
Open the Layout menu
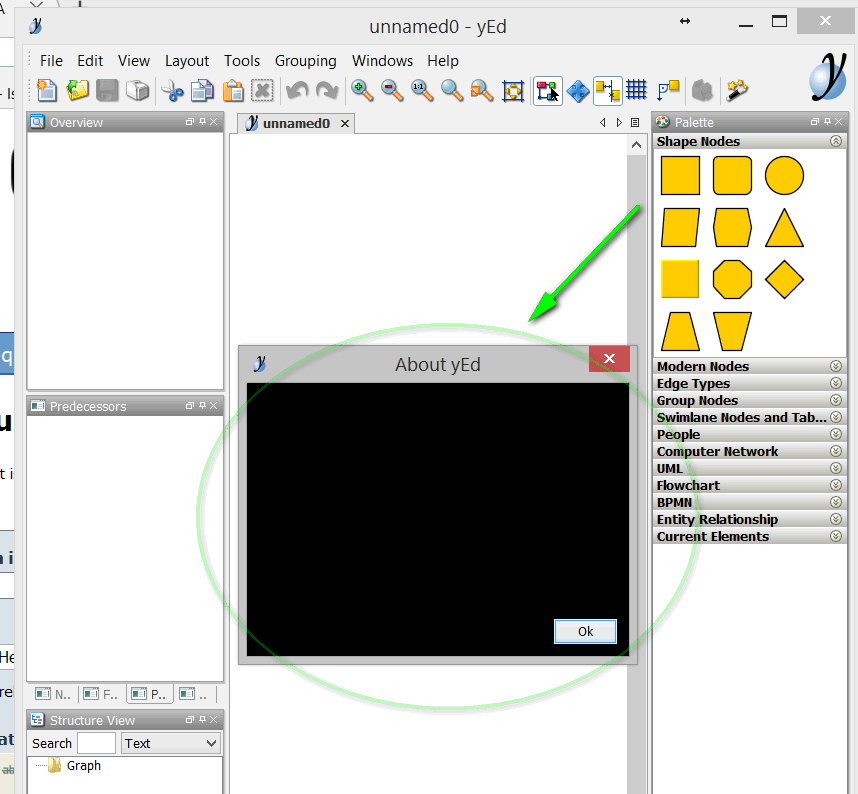[x=187, y=61]
